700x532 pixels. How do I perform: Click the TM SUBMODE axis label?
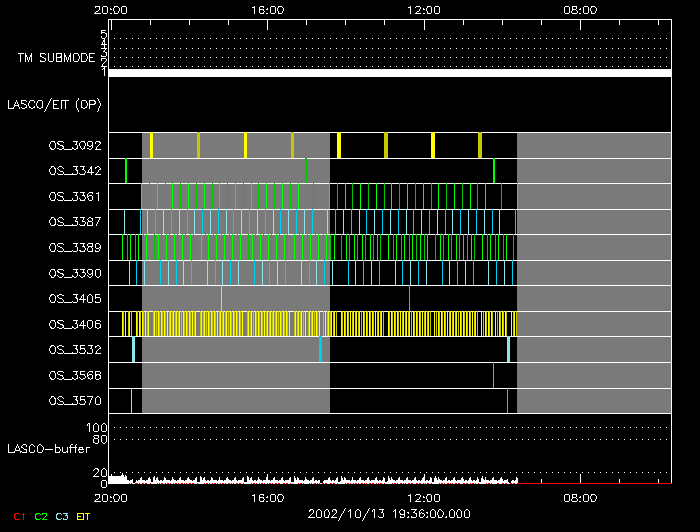(56, 58)
